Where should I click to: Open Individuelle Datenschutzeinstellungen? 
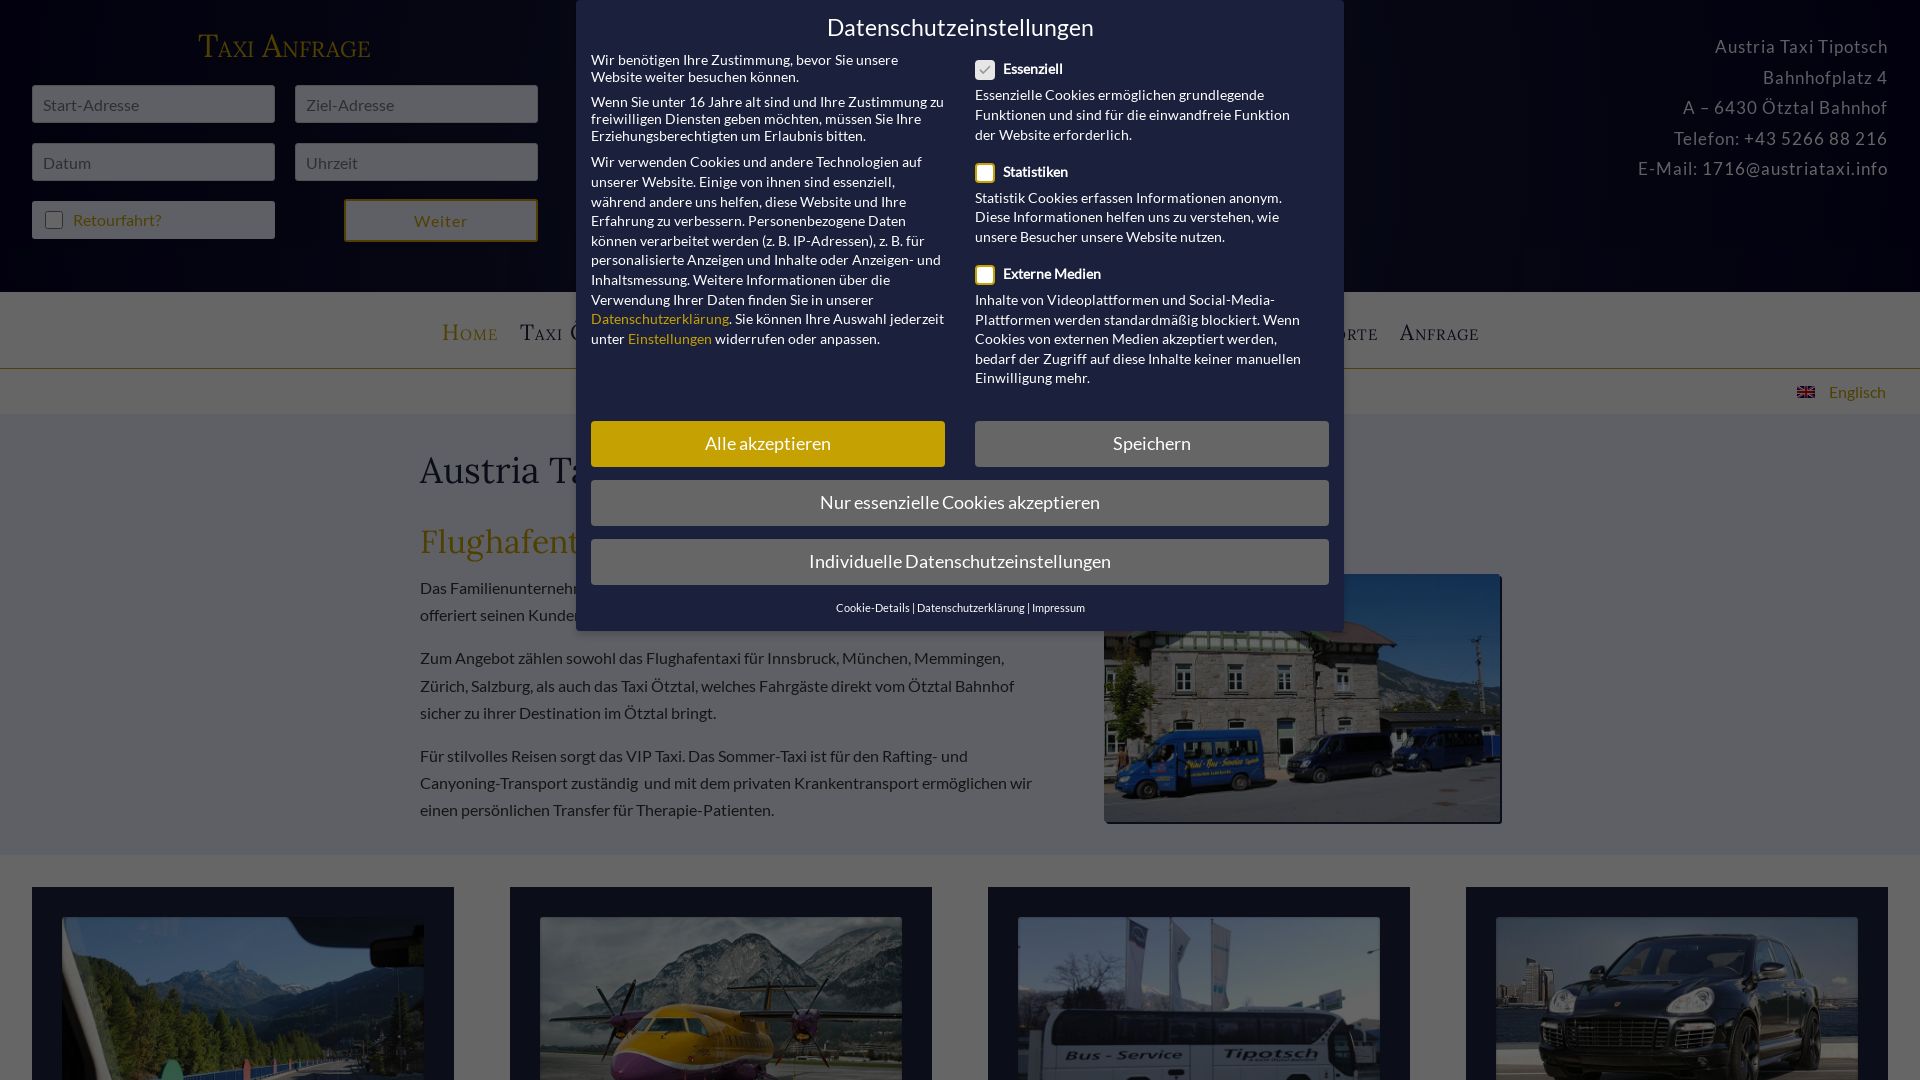click(959, 562)
